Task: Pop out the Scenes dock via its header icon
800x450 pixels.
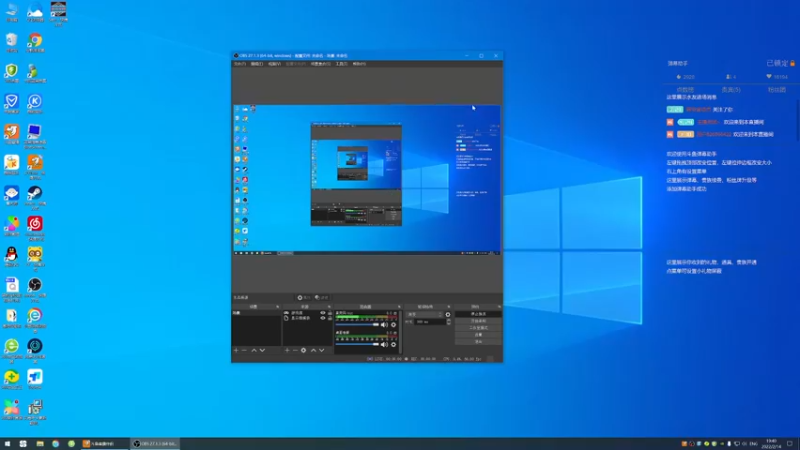Action: pos(278,307)
